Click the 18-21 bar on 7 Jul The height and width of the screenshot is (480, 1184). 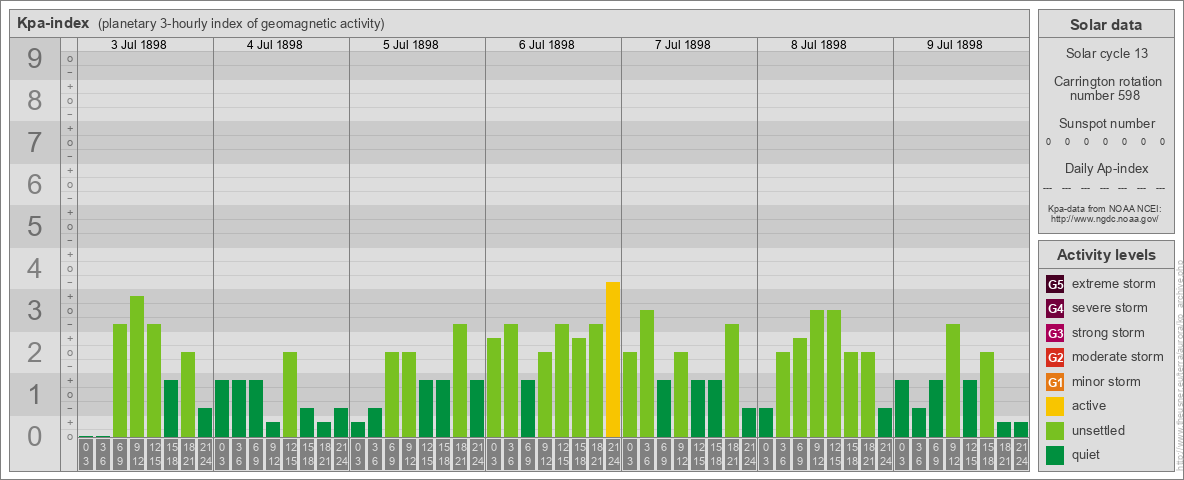[x=732, y=381]
